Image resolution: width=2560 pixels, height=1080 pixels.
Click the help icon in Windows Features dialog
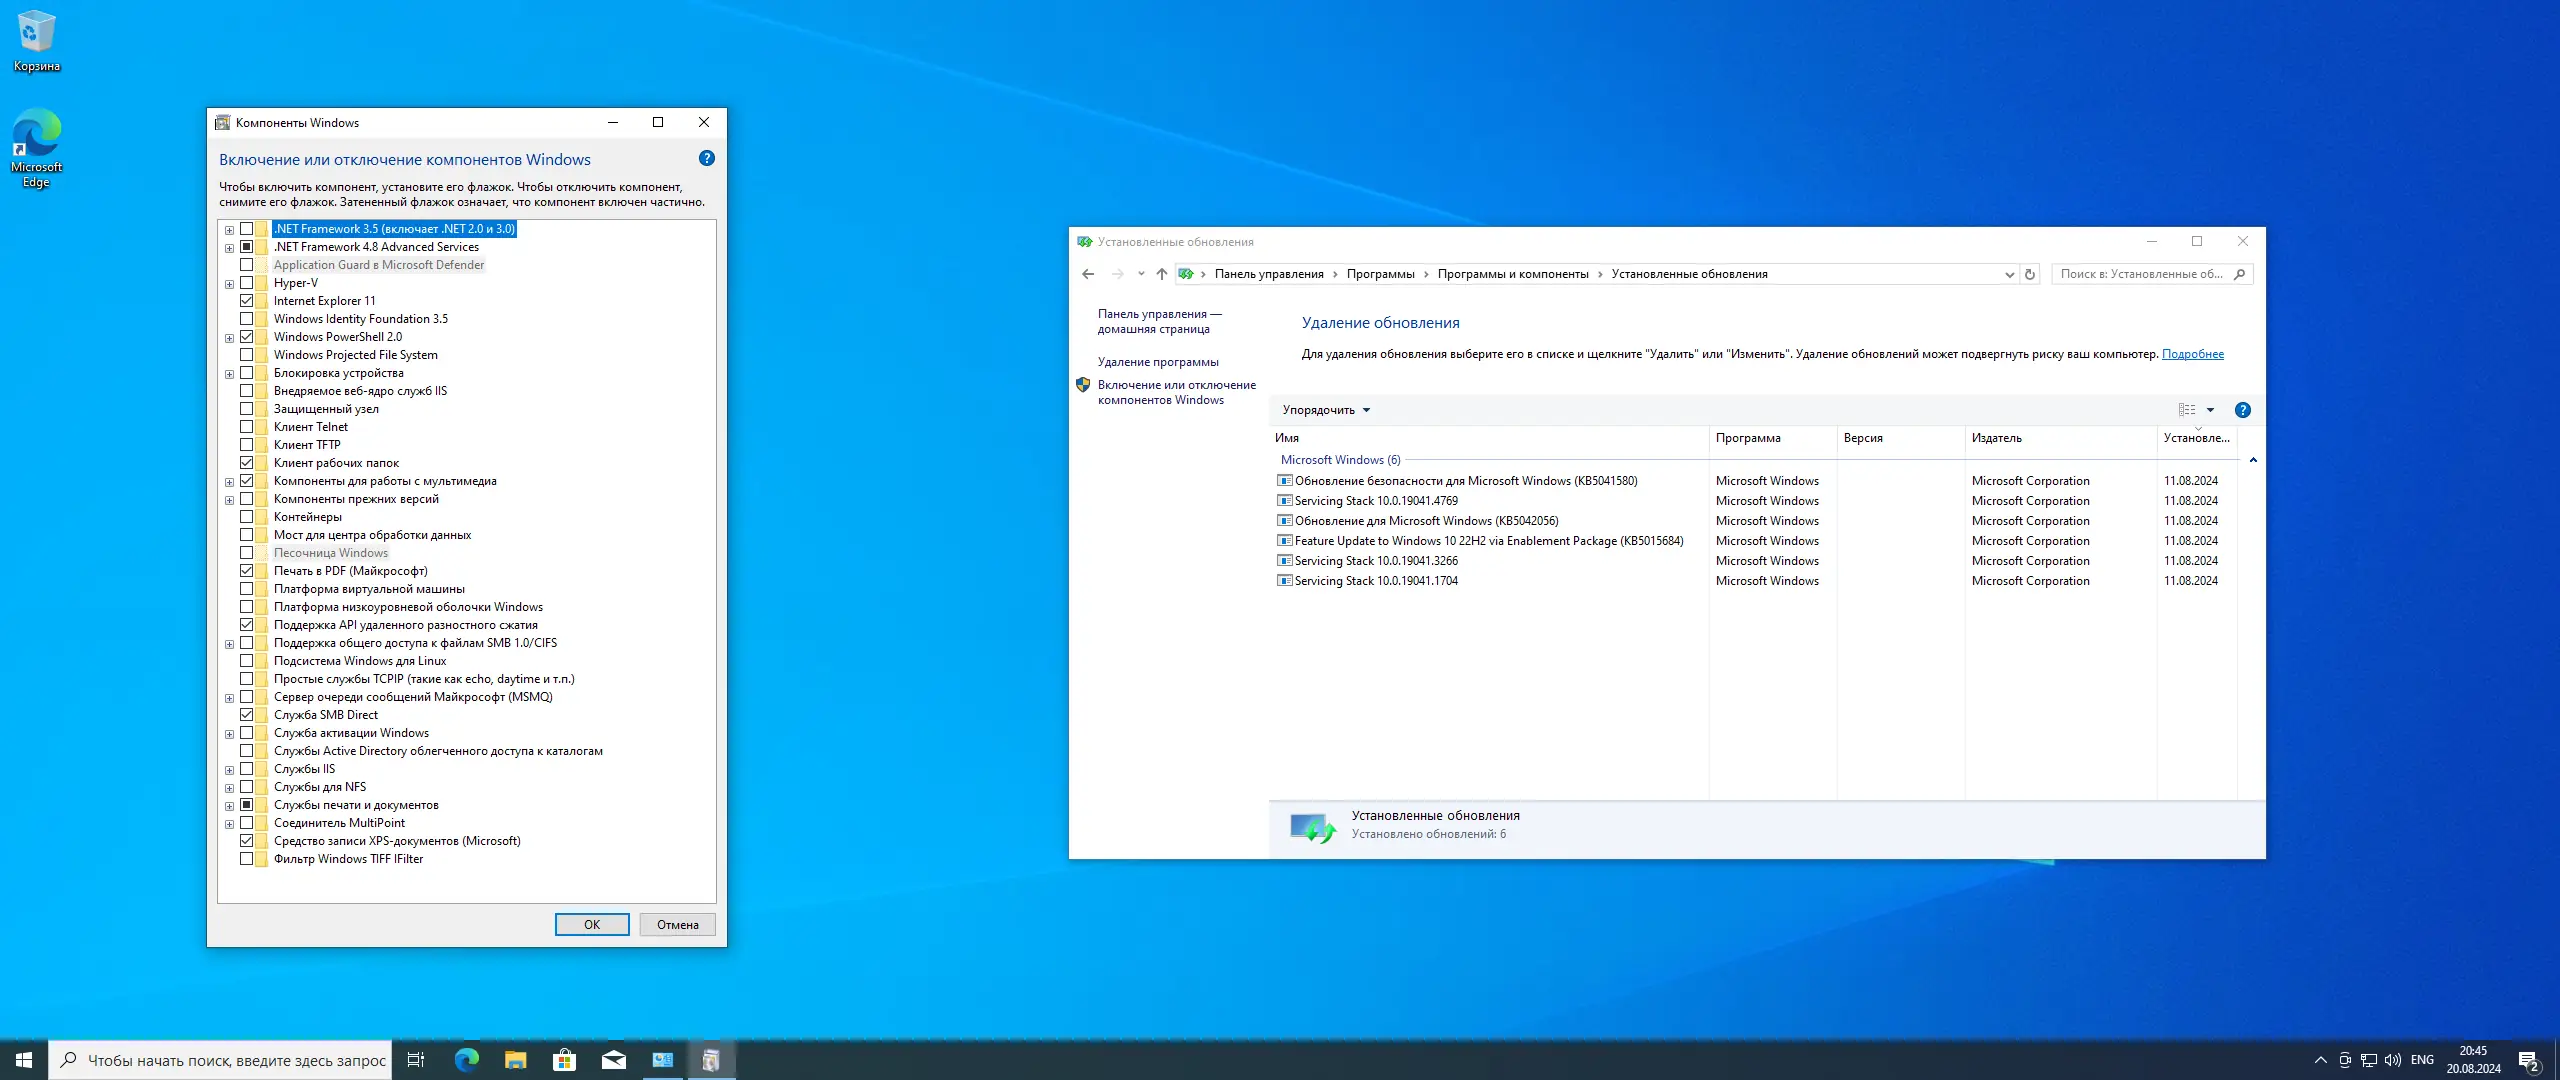707,158
